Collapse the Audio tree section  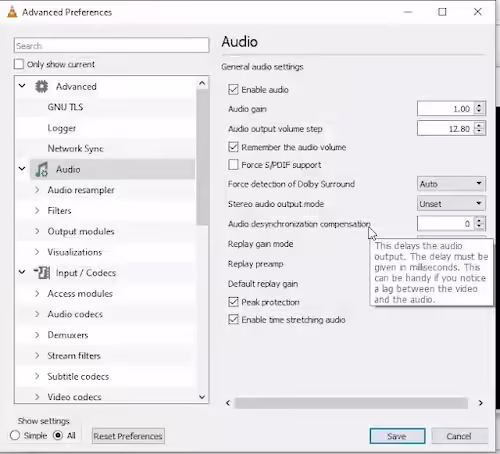coord(22,169)
